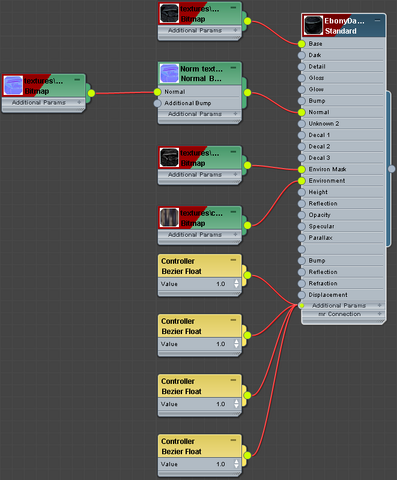The image size is (397, 480).
Task: Click the value stepper of the last Controller
Action: pos(236,464)
